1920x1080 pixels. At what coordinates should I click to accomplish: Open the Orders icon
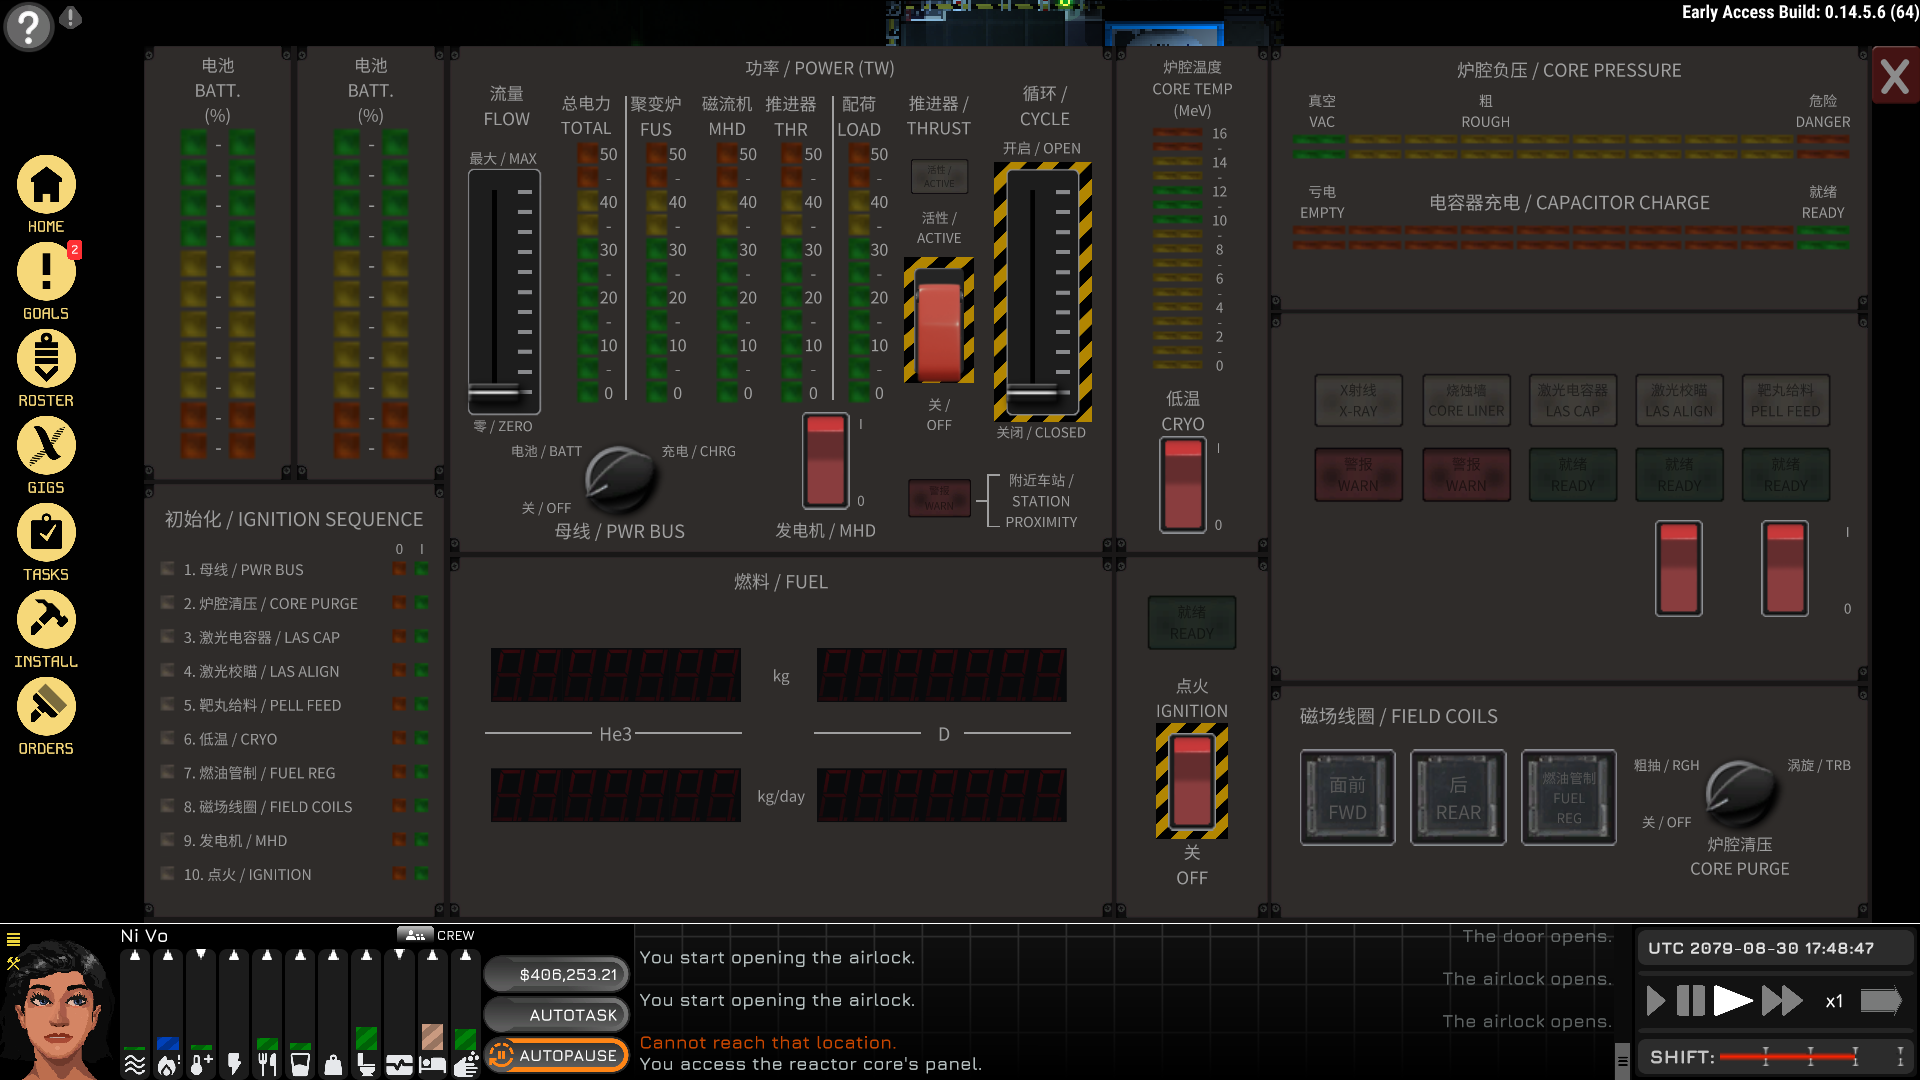pos(46,707)
